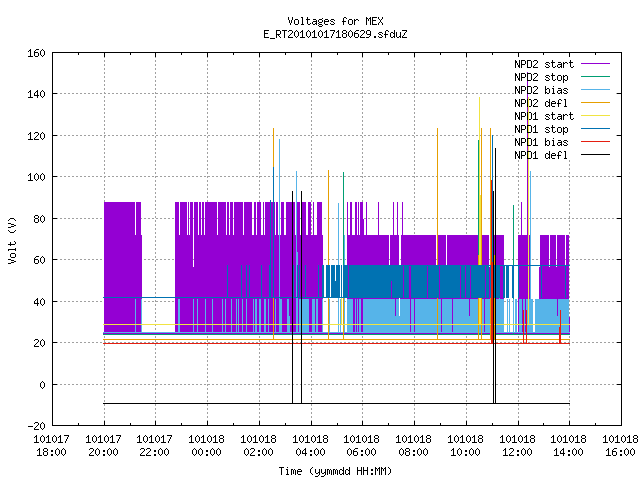Click the 101018 14:00 x-axis tick label
The height and width of the screenshot is (480, 640).
tap(568, 446)
